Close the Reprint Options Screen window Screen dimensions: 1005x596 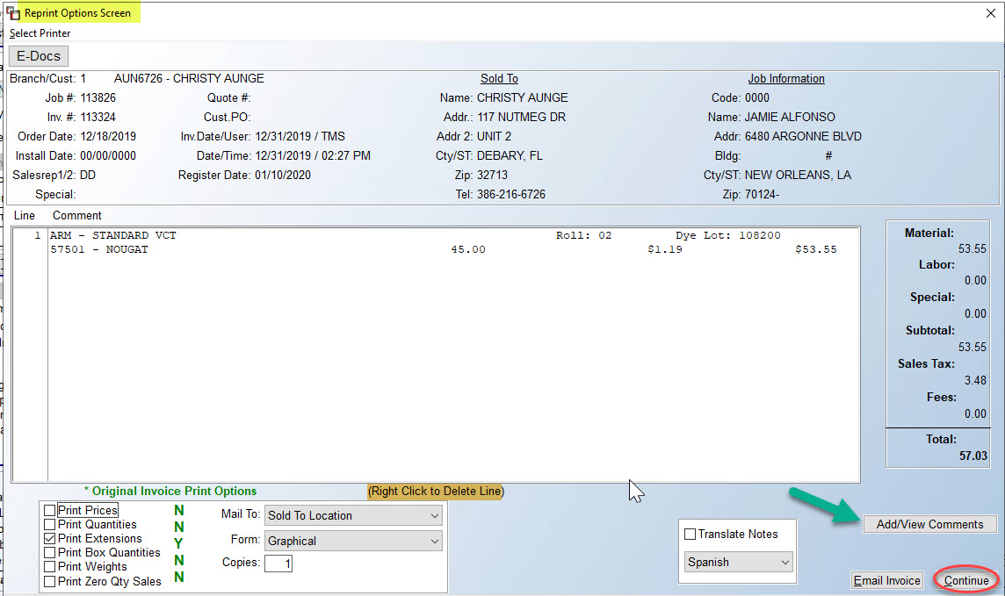(x=990, y=13)
